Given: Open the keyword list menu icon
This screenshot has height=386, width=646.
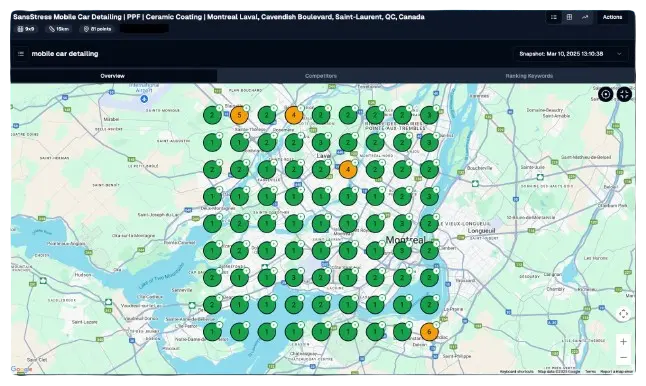Looking at the screenshot, I should point(21,54).
